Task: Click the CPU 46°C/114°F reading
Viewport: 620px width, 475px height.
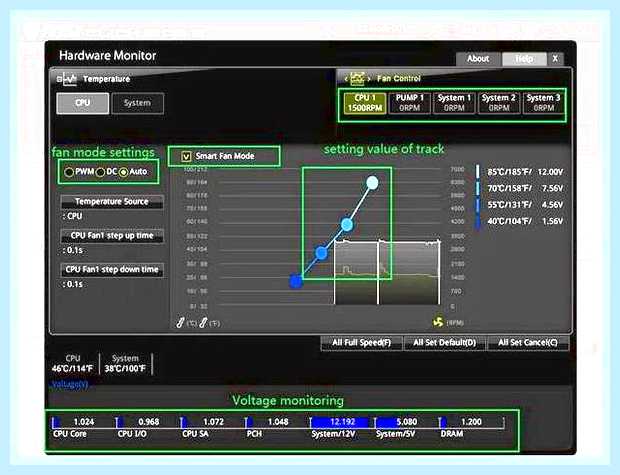Action: click(x=72, y=363)
